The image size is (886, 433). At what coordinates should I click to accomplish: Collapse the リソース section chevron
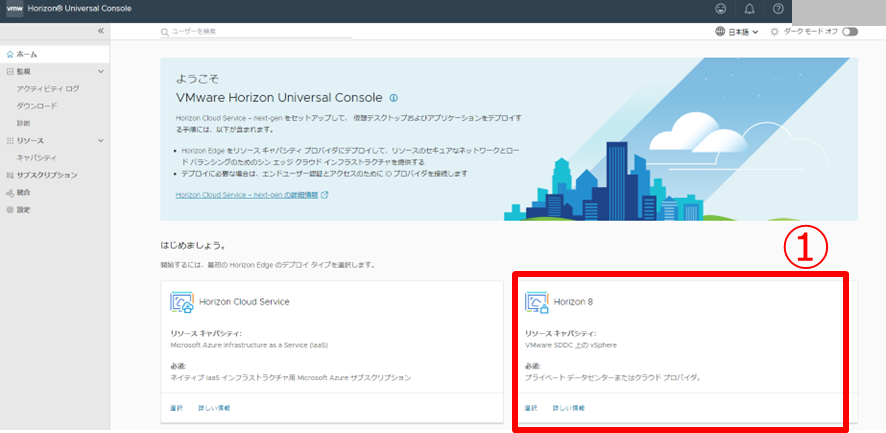101,141
